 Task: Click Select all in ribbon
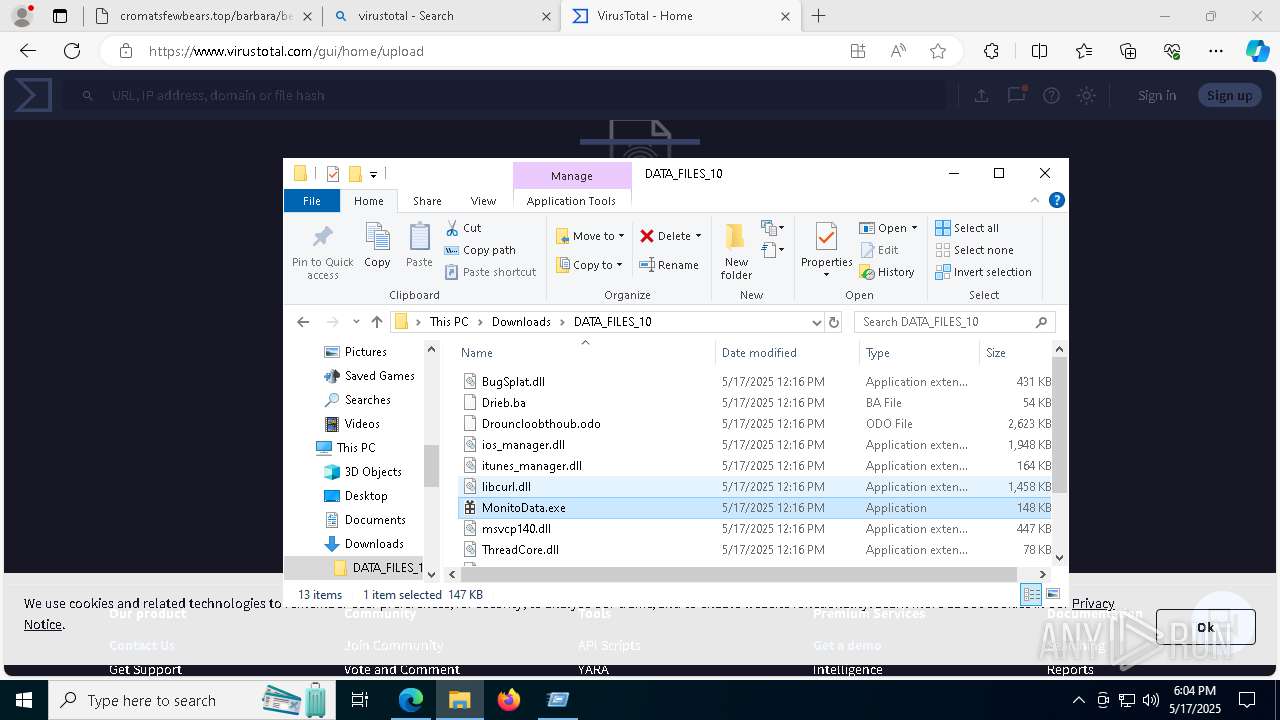pyautogui.click(x=967, y=228)
